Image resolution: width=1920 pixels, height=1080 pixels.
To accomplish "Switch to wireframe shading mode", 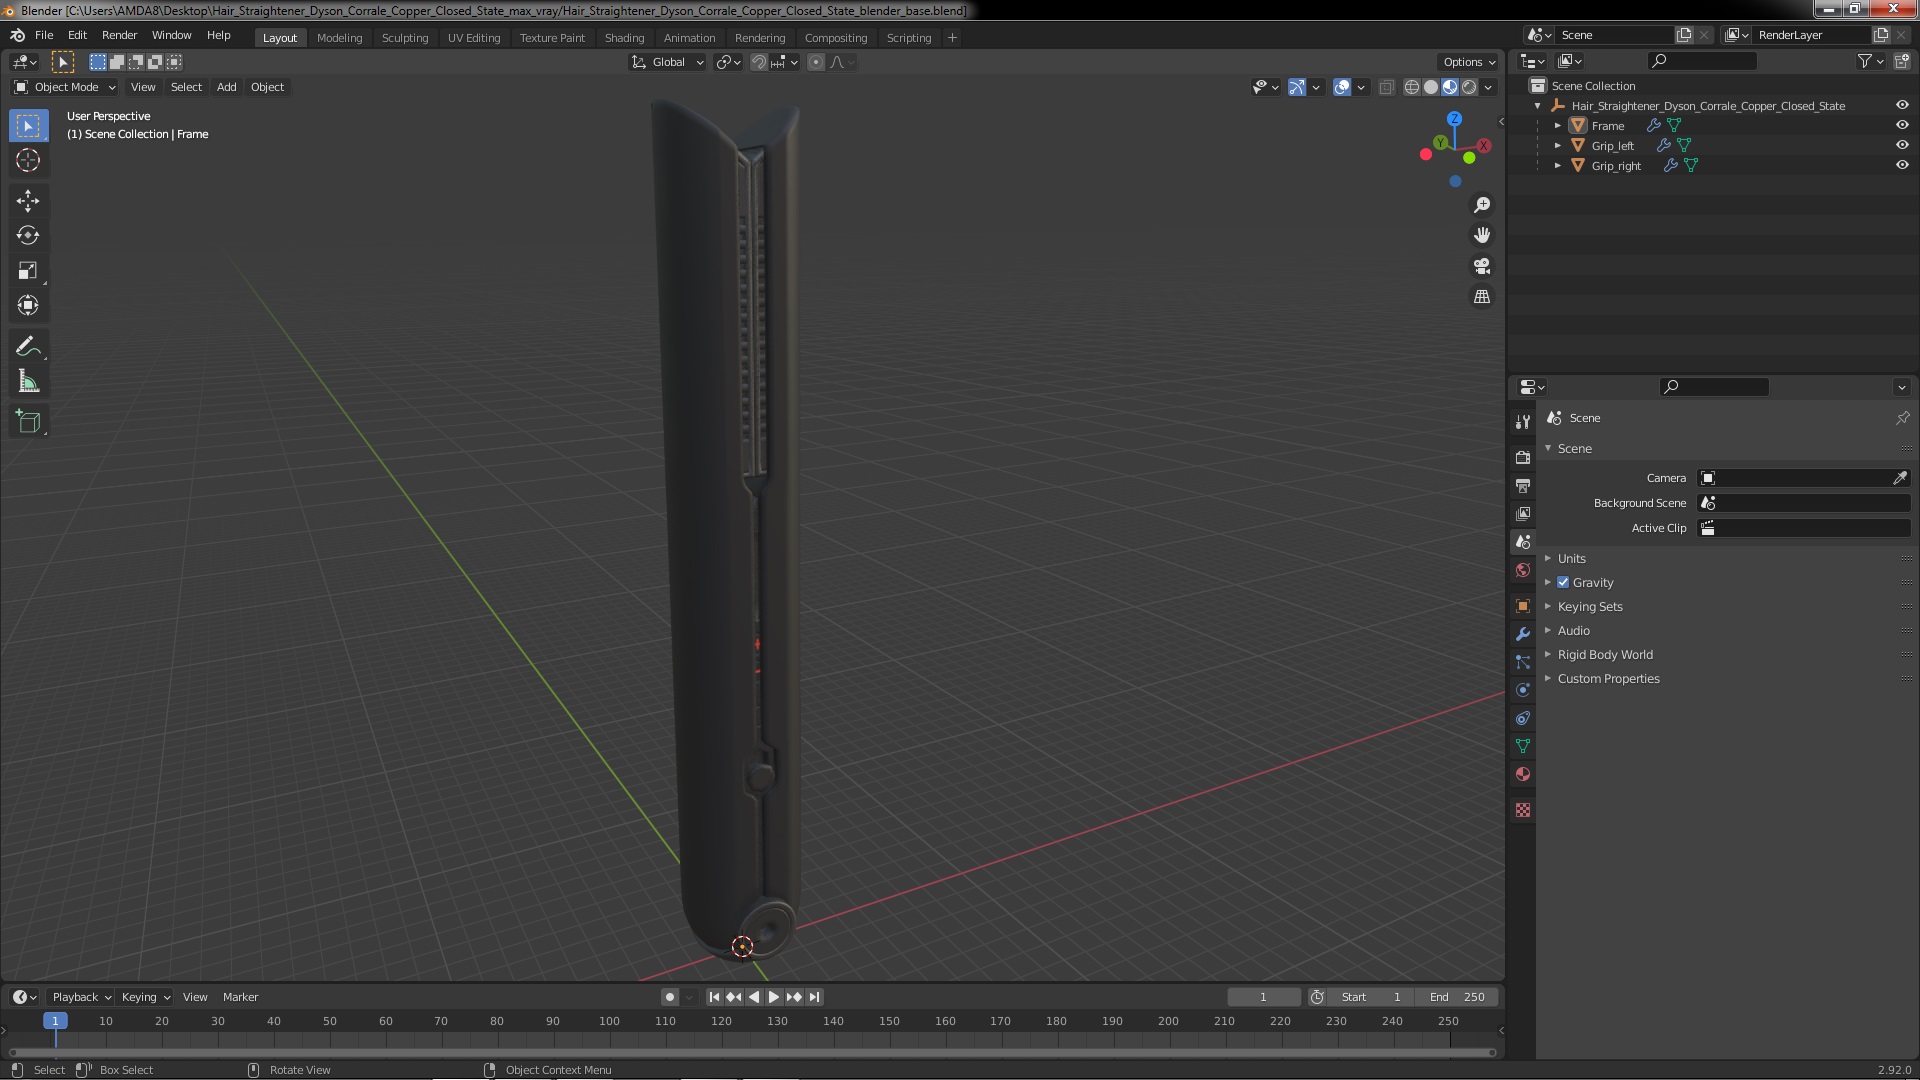I will coord(1412,87).
